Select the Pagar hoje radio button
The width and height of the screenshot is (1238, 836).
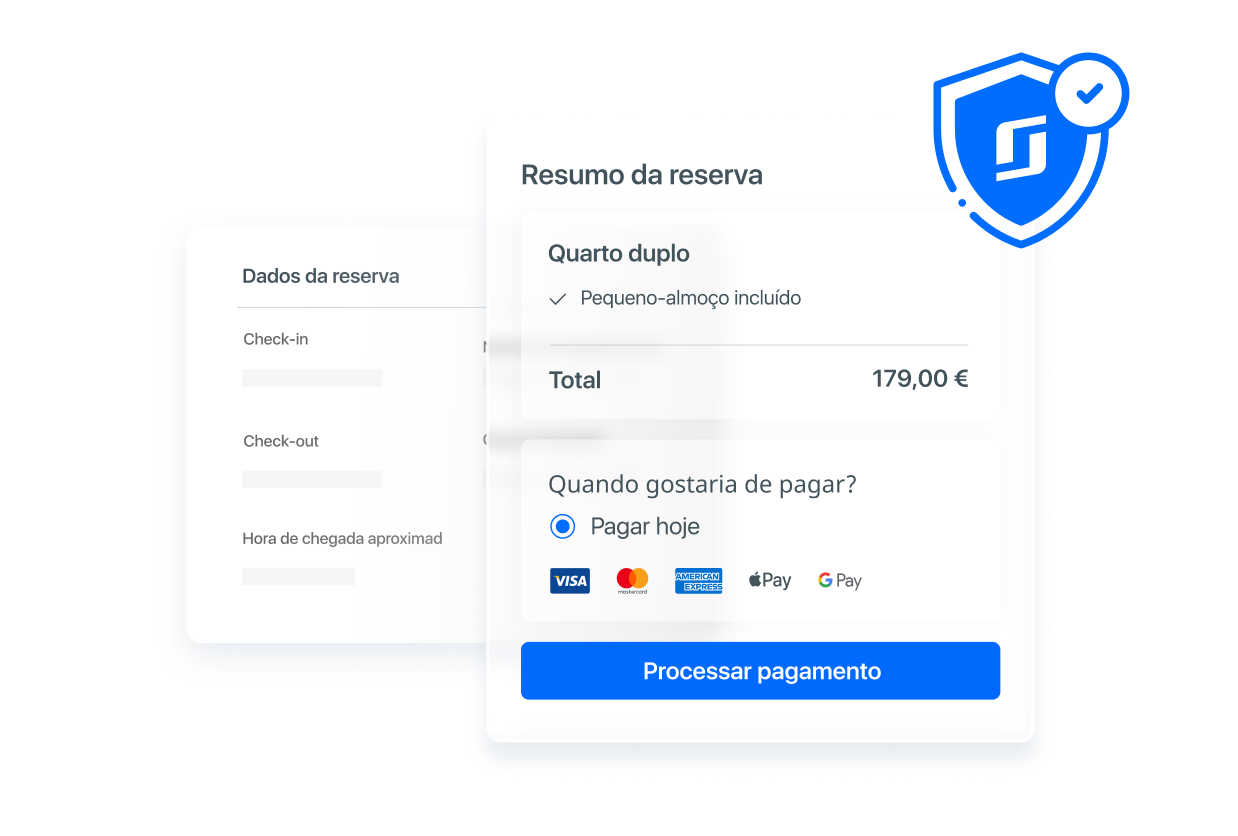(563, 526)
